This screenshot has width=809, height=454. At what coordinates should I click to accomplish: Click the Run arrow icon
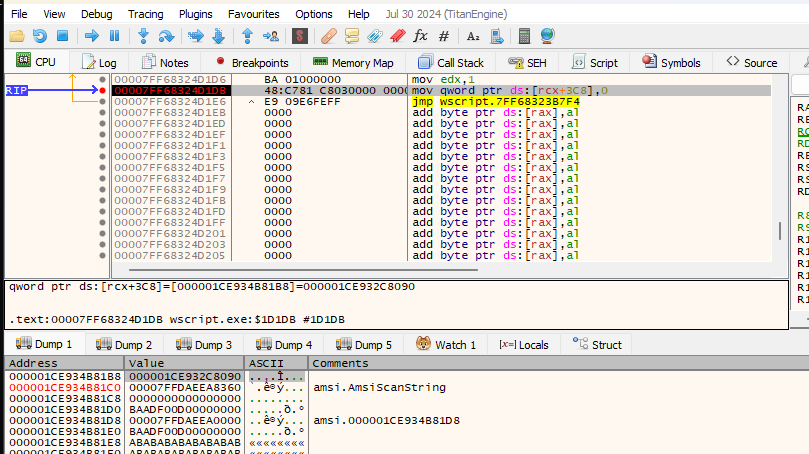(92, 36)
